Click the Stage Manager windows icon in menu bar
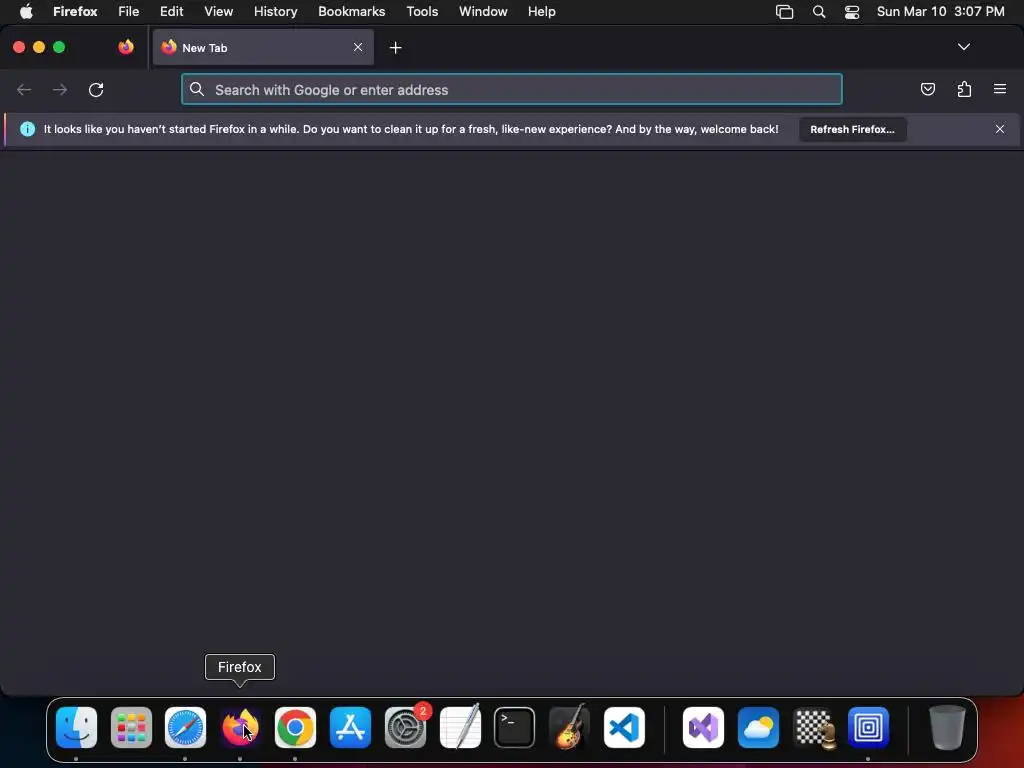The width and height of the screenshot is (1024, 768). coord(784,12)
